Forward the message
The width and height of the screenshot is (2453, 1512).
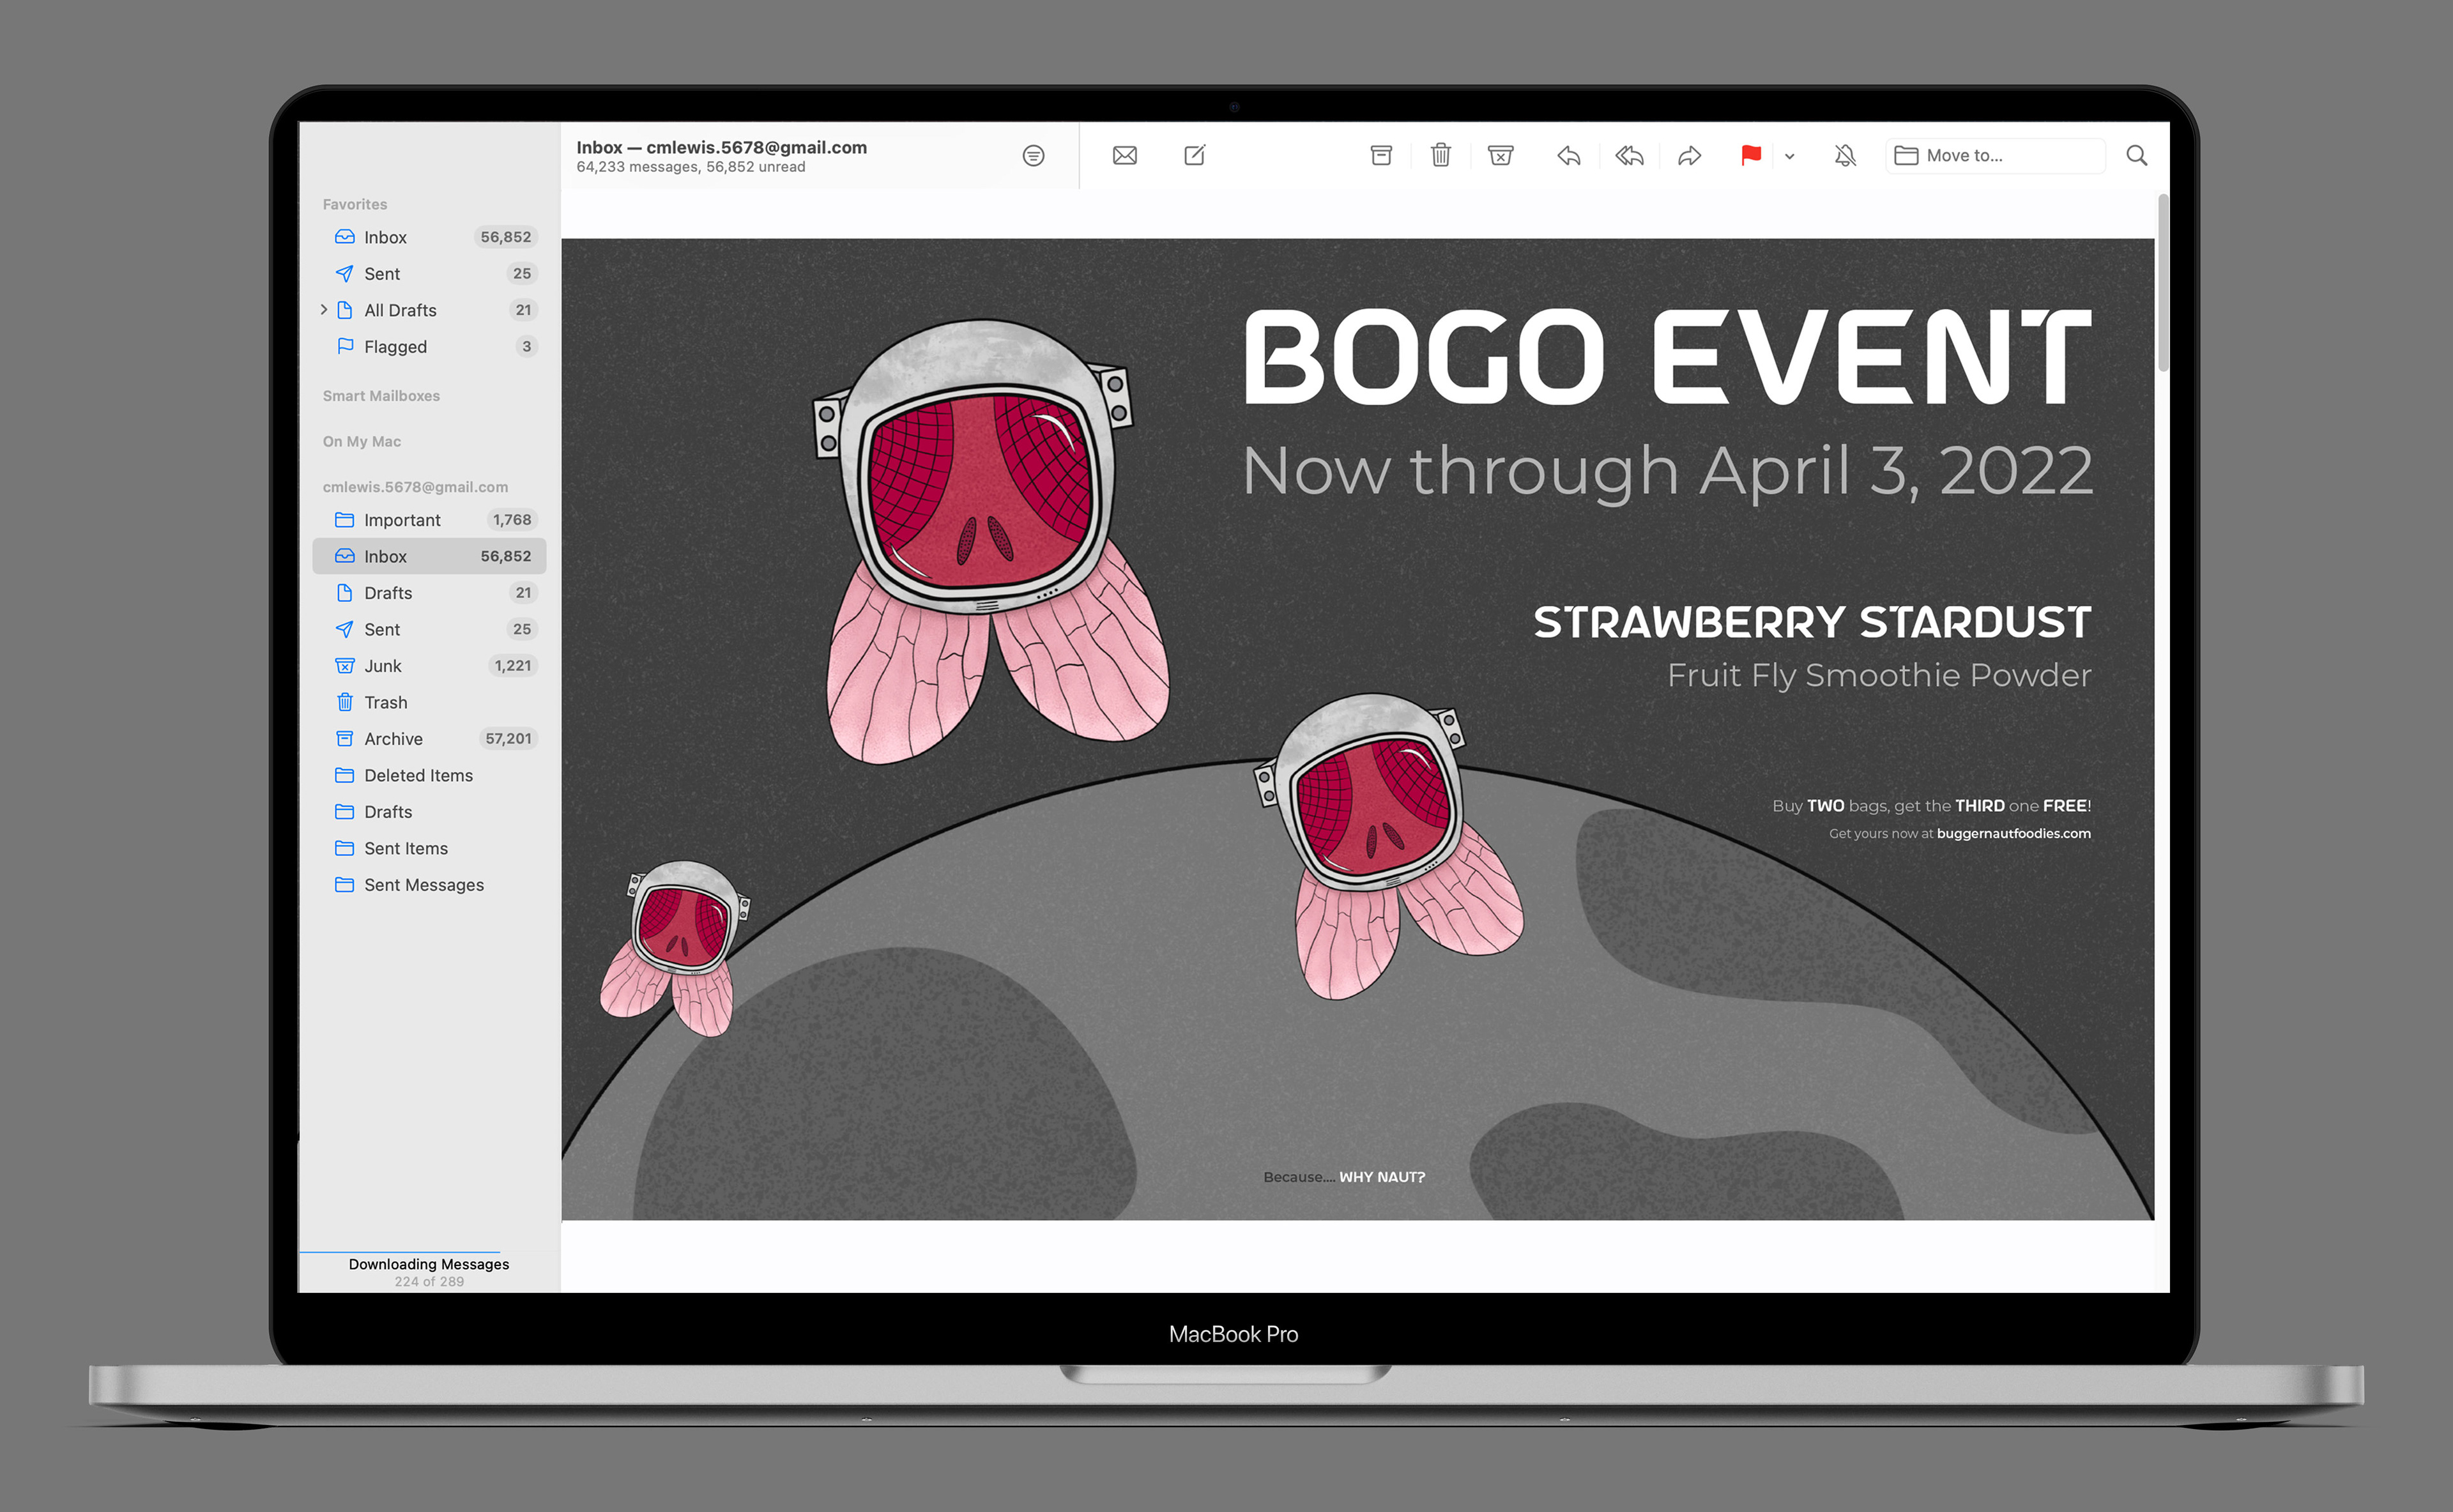coord(1689,155)
